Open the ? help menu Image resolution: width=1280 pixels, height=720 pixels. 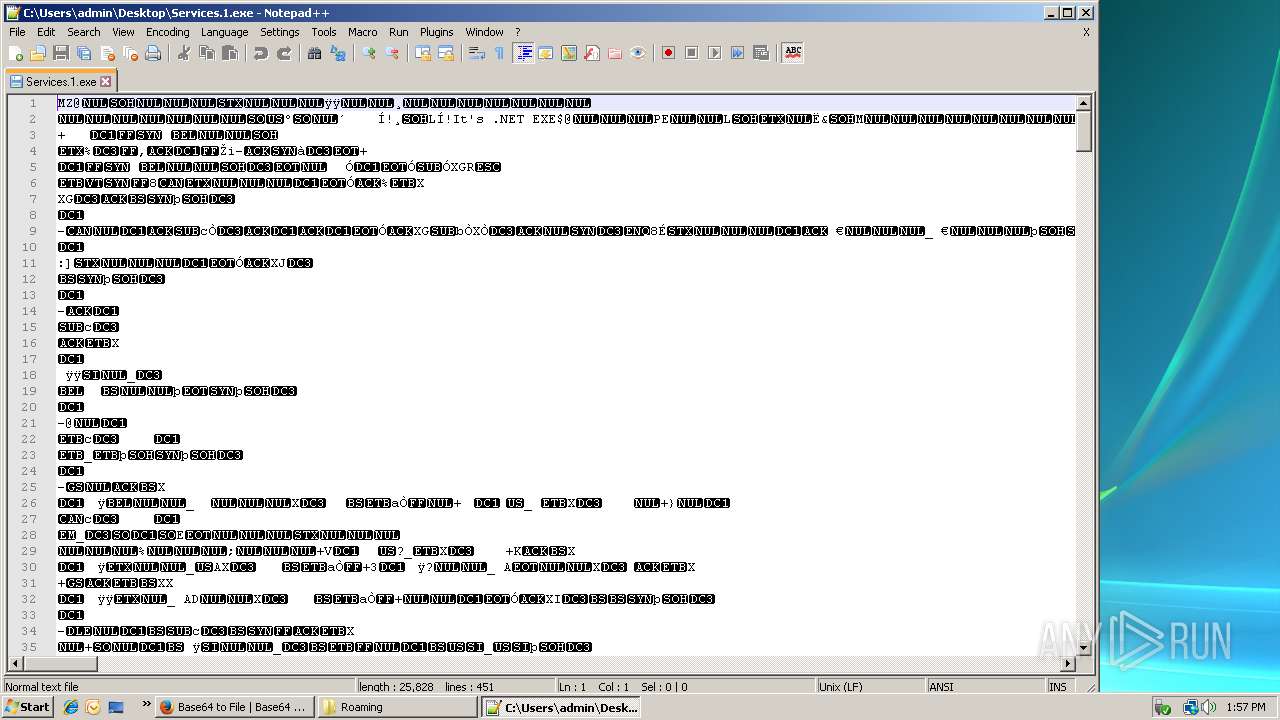tap(517, 32)
